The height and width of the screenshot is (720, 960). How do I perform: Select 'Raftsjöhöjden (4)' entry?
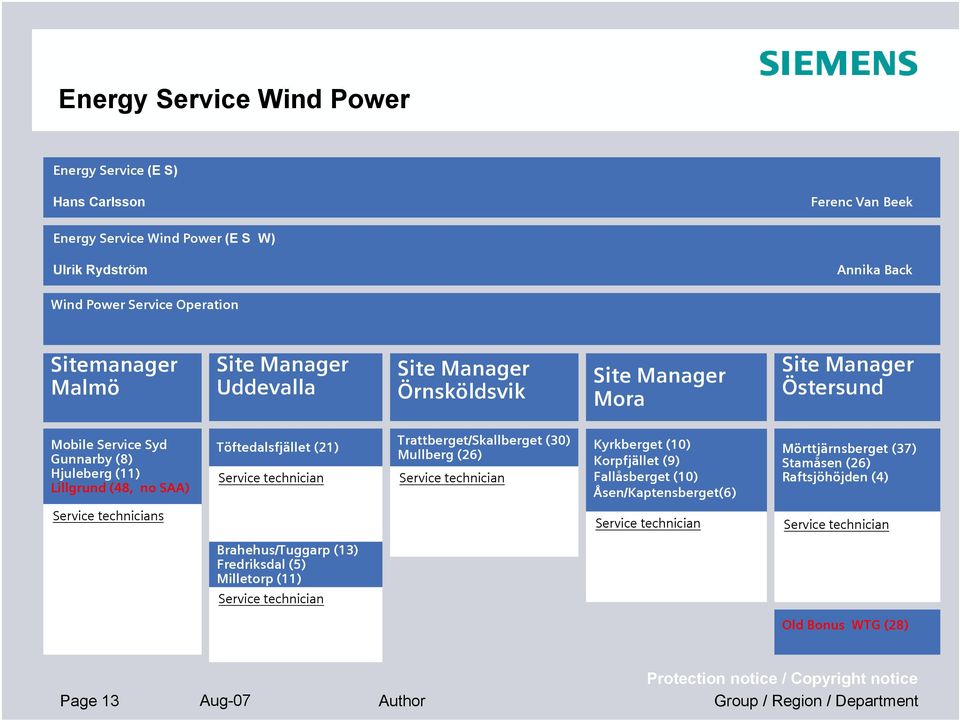pos(835,477)
